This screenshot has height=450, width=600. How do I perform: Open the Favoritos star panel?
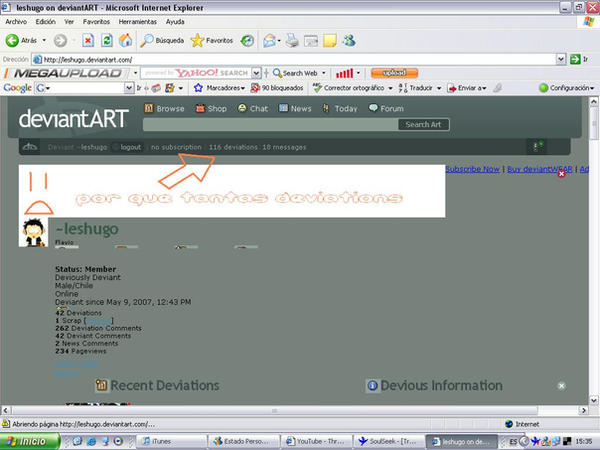click(212, 40)
